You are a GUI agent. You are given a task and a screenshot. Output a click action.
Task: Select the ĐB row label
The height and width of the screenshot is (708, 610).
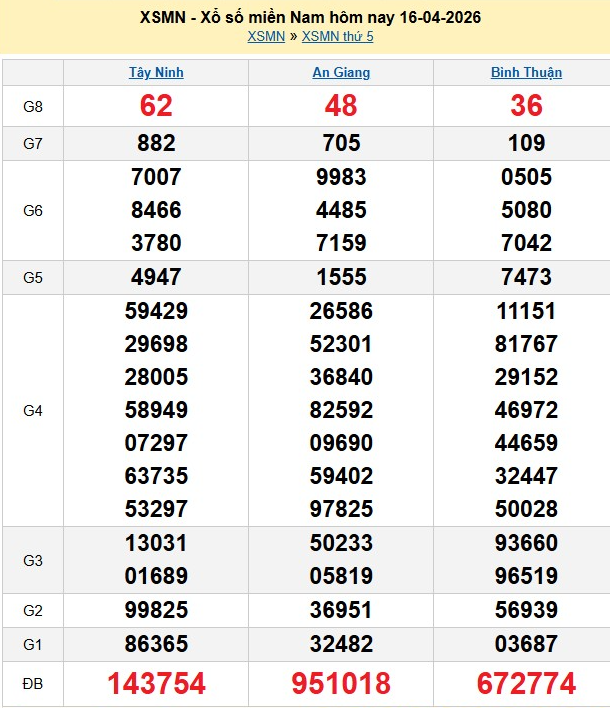(x=33, y=683)
